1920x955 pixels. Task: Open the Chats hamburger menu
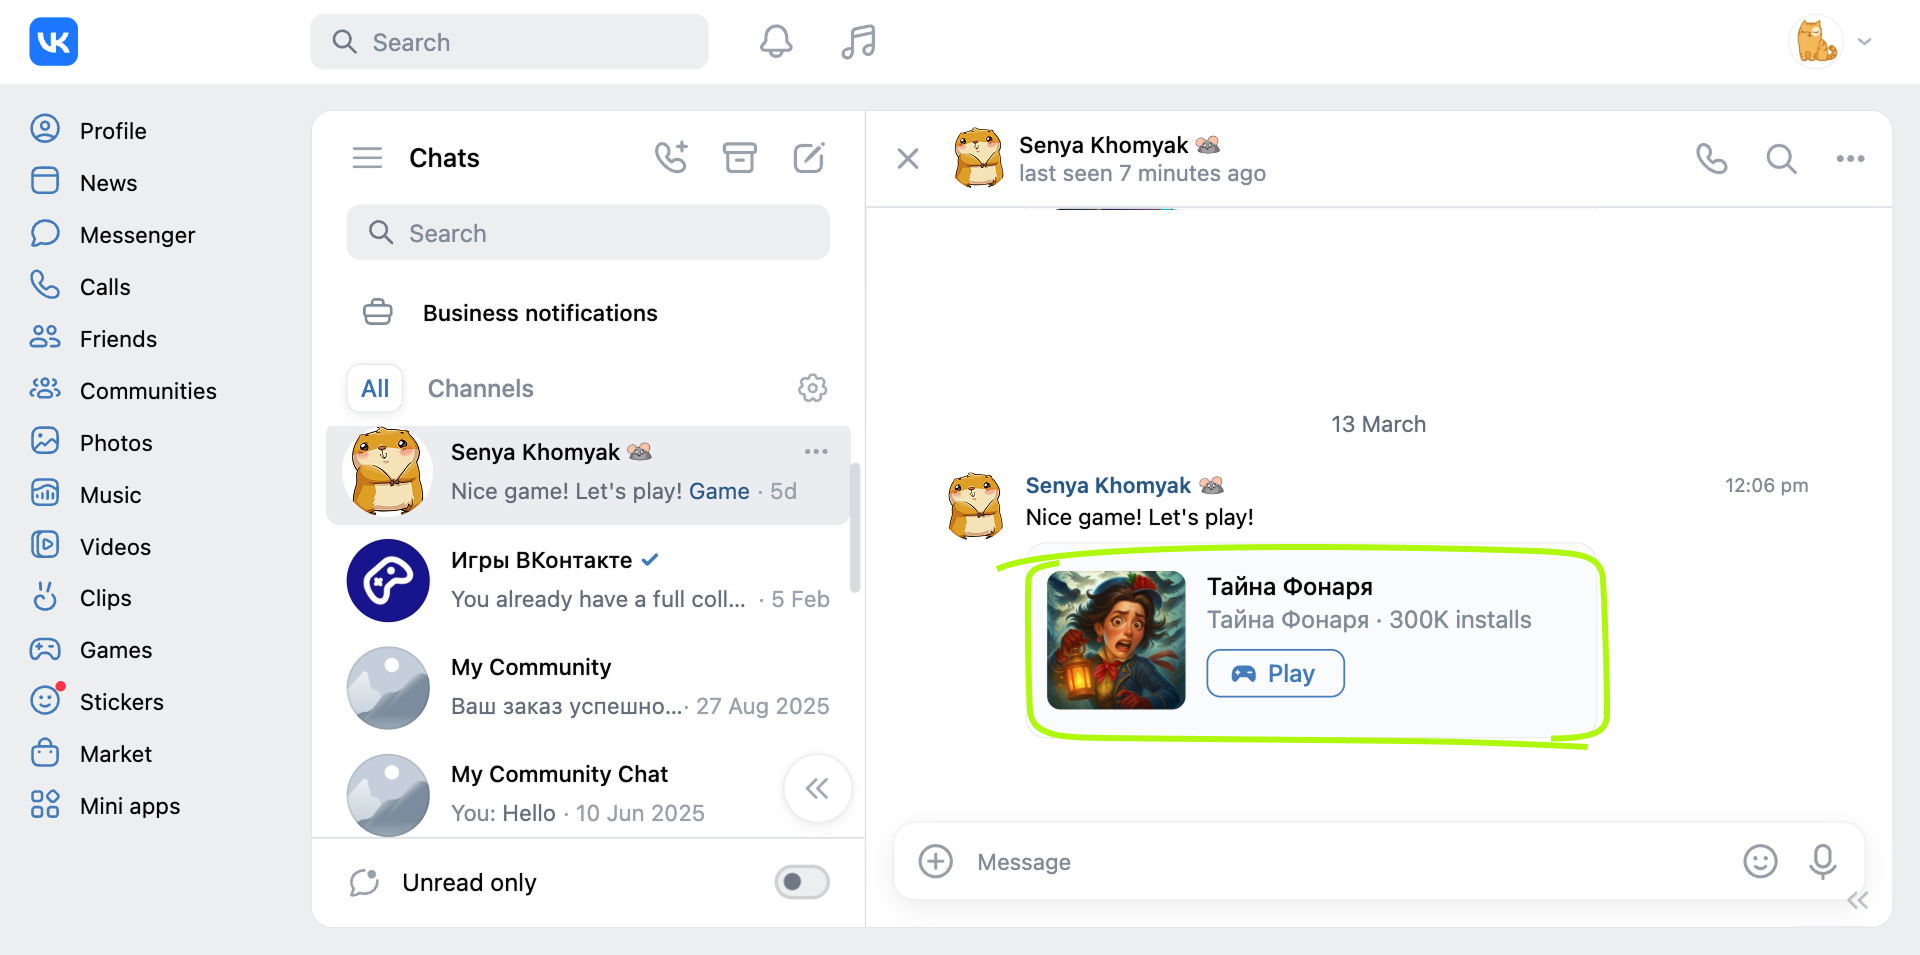tap(367, 158)
